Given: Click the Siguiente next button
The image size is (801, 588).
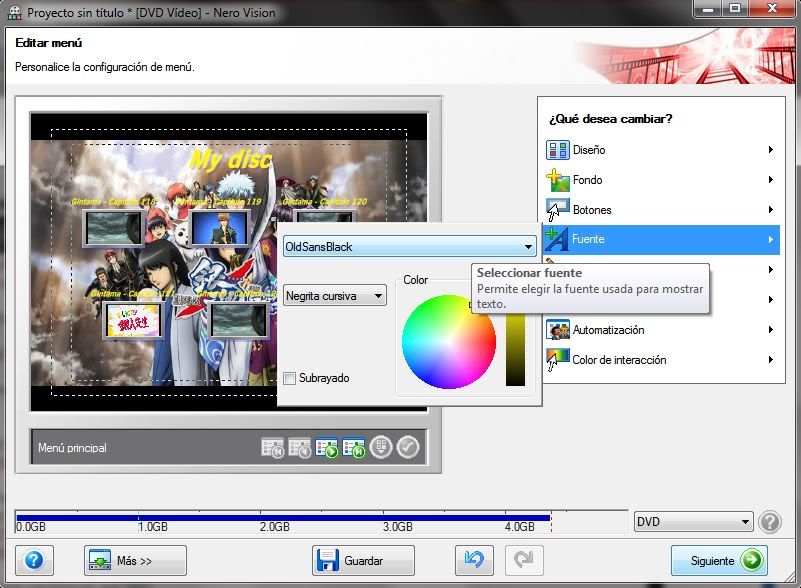Looking at the screenshot, I should coord(719,560).
